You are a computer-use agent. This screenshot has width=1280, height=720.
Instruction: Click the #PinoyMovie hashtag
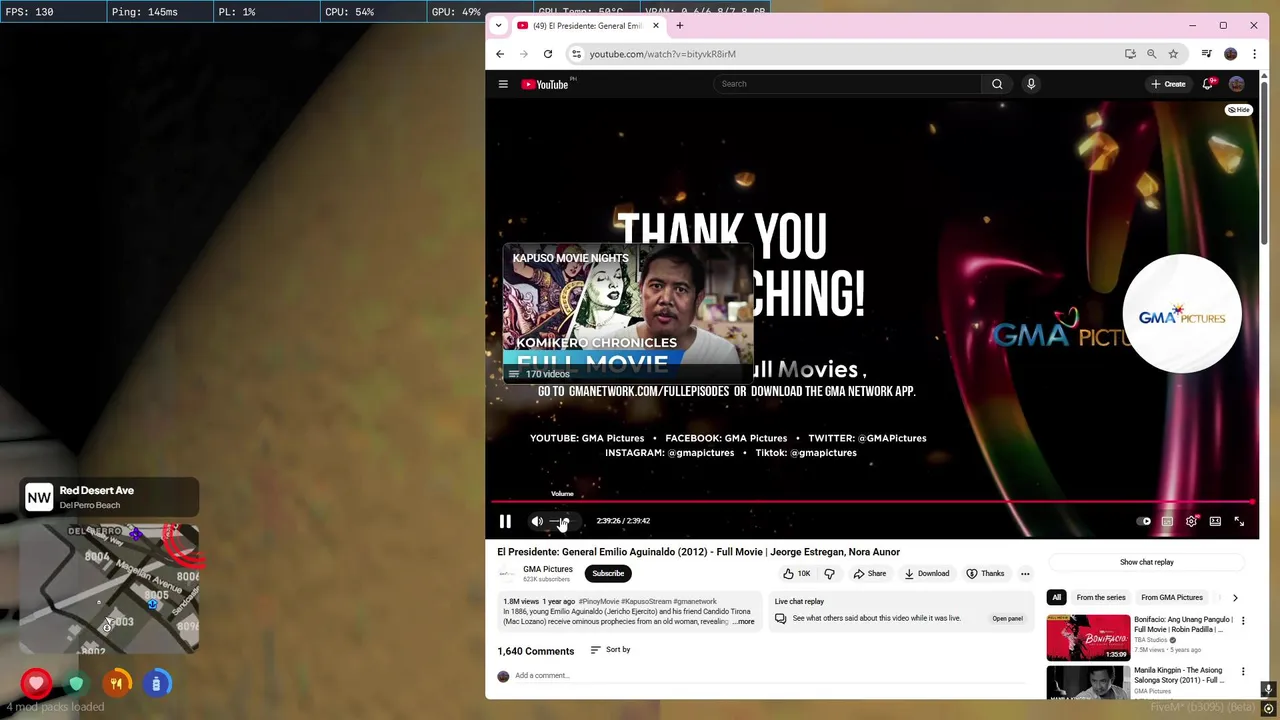pyautogui.click(x=598, y=602)
